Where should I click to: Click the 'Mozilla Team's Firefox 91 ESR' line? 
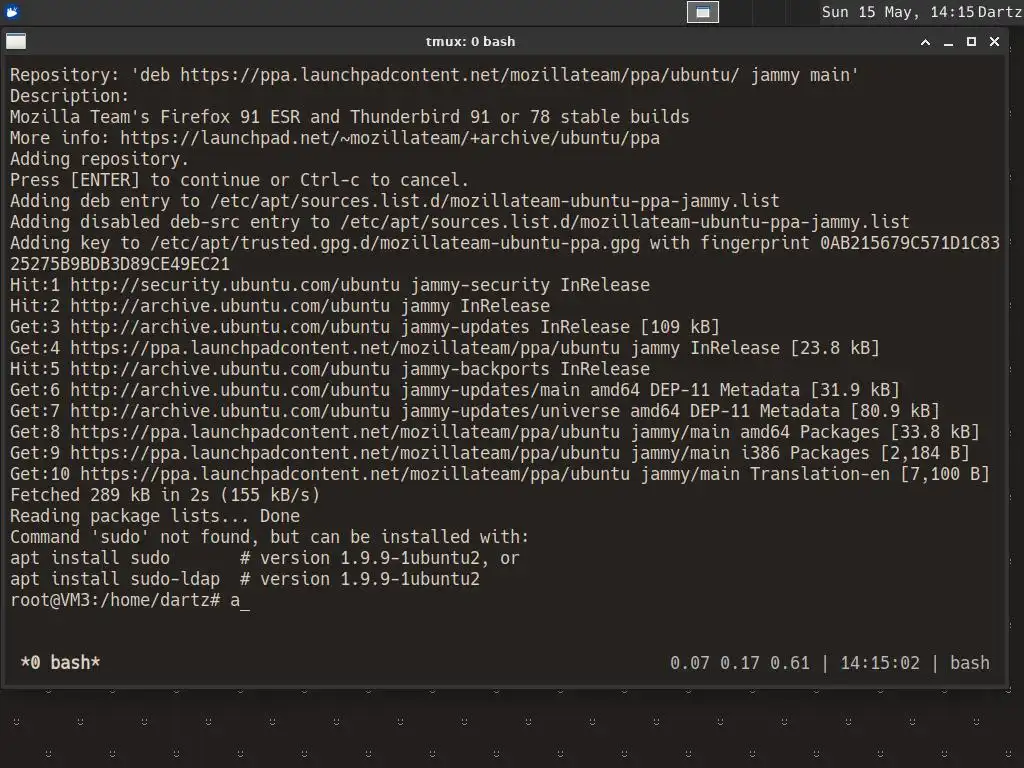tap(349, 117)
